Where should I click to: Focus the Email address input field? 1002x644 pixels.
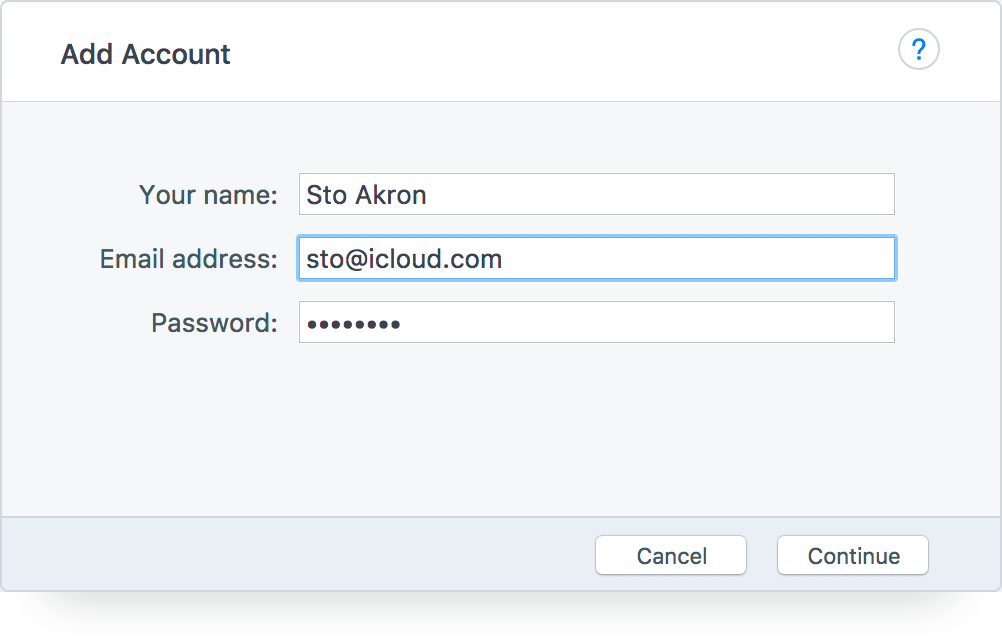pos(597,258)
